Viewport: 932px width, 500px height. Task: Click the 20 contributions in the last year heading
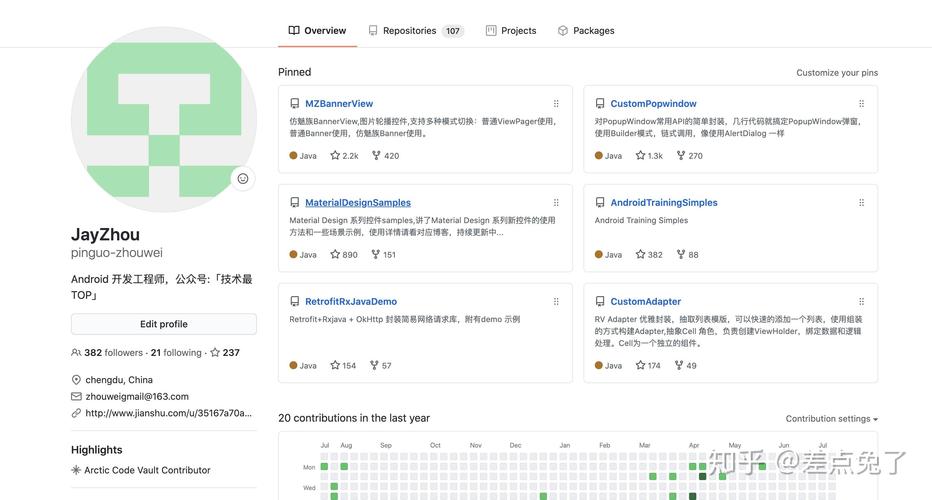click(354, 418)
